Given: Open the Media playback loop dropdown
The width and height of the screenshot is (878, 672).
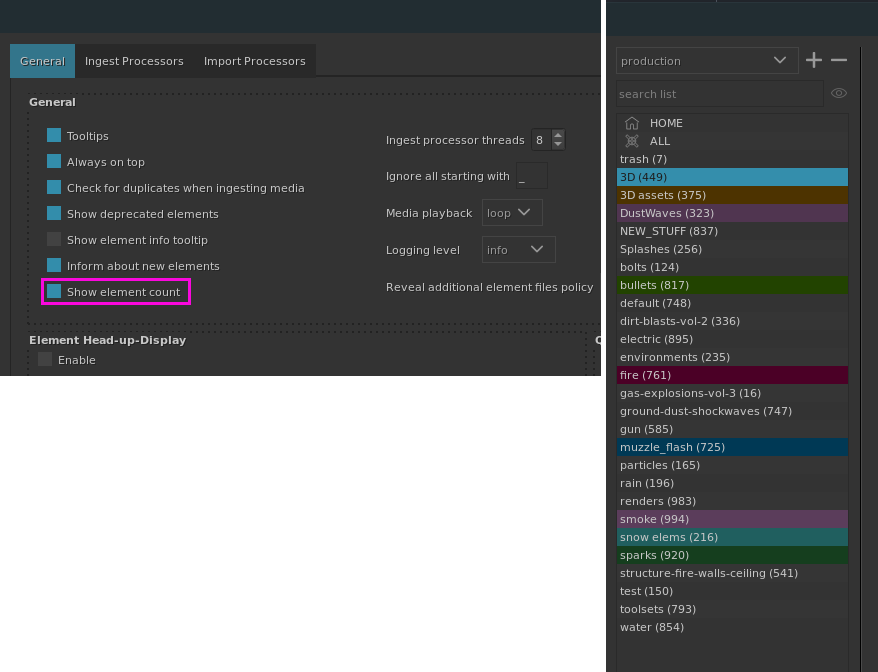Looking at the screenshot, I should coord(512,212).
